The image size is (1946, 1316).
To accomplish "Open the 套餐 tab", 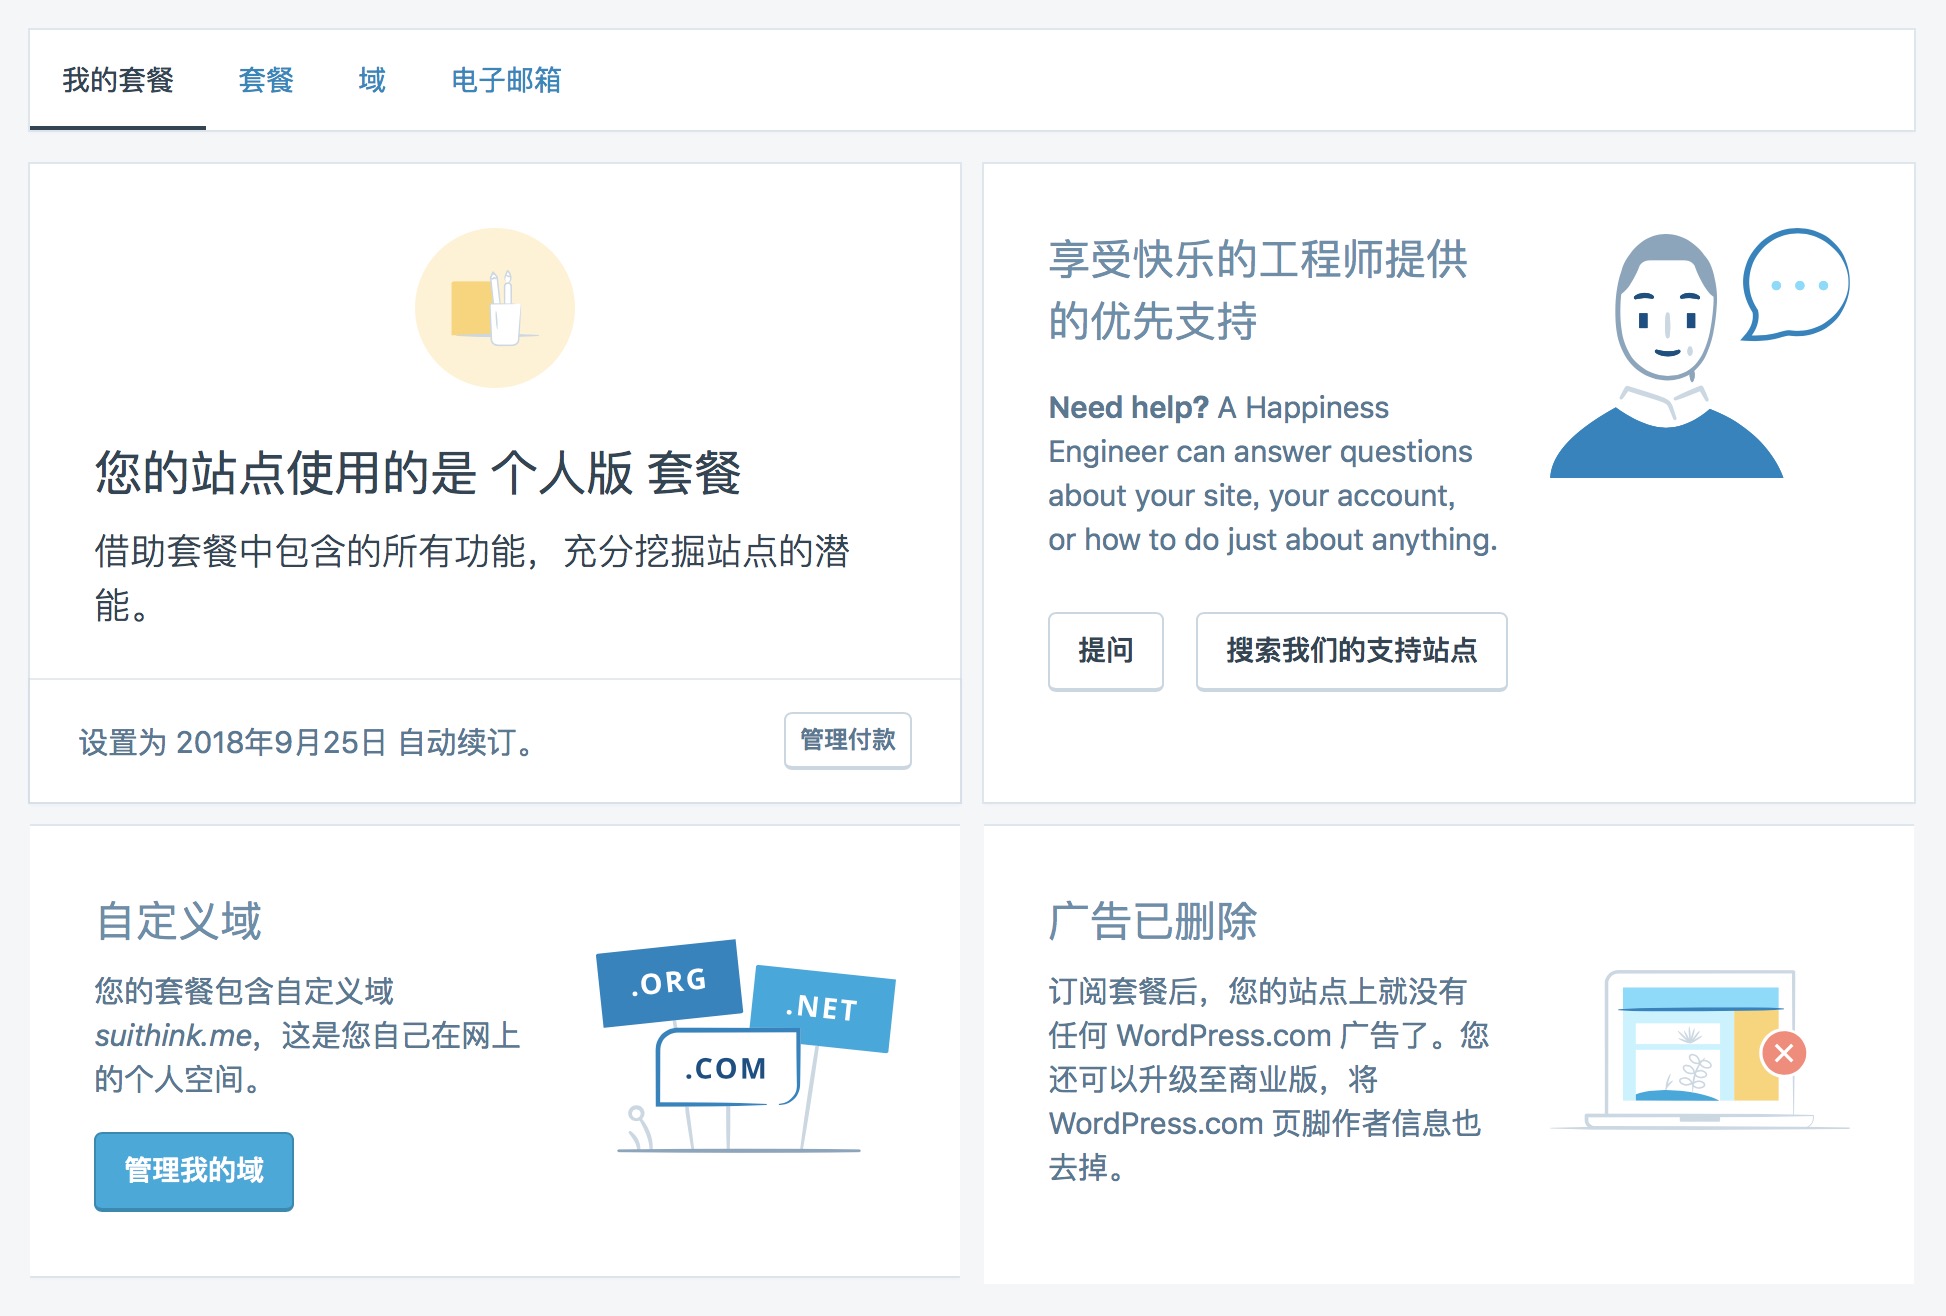I will click(266, 80).
